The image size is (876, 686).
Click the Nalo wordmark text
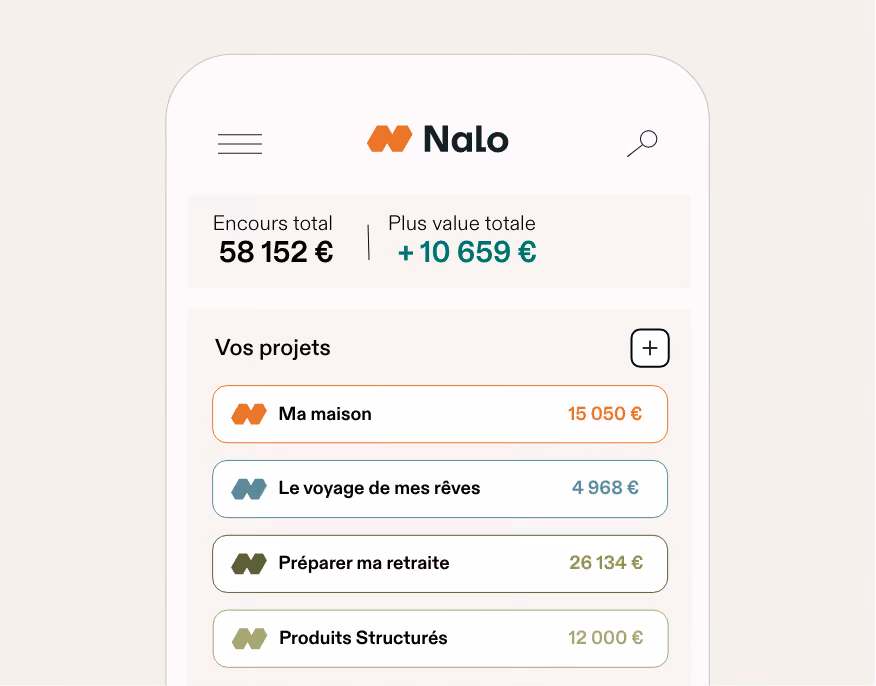(466, 139)
